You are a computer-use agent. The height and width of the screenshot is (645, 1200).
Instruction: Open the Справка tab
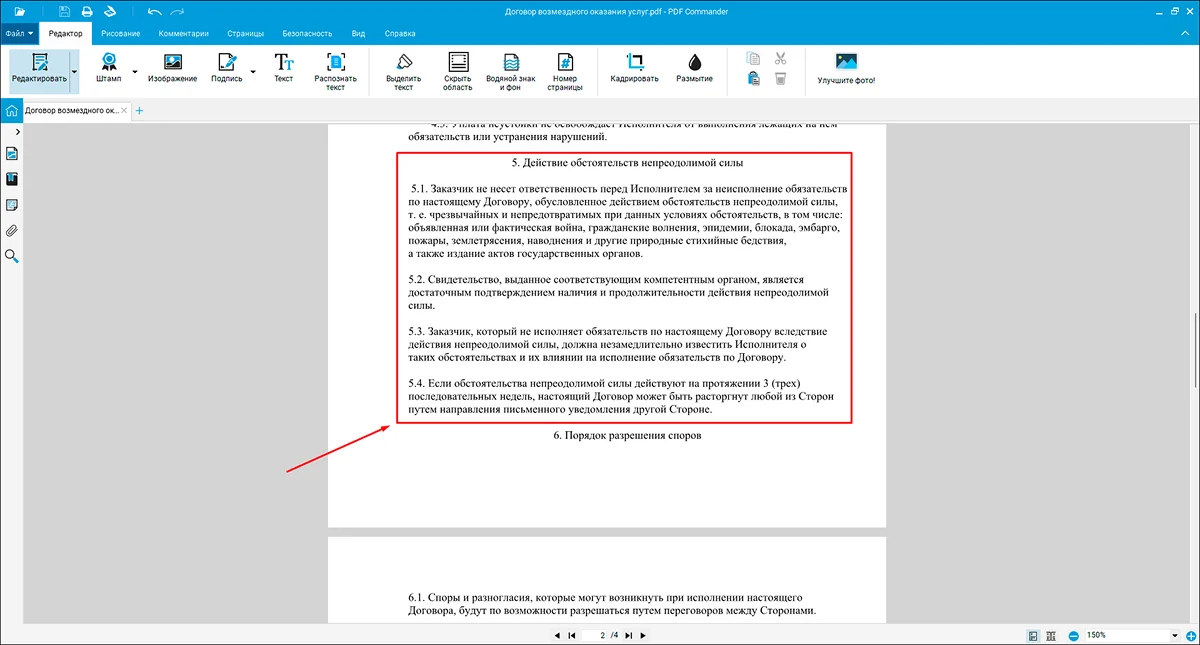click(x=400, y=34)
